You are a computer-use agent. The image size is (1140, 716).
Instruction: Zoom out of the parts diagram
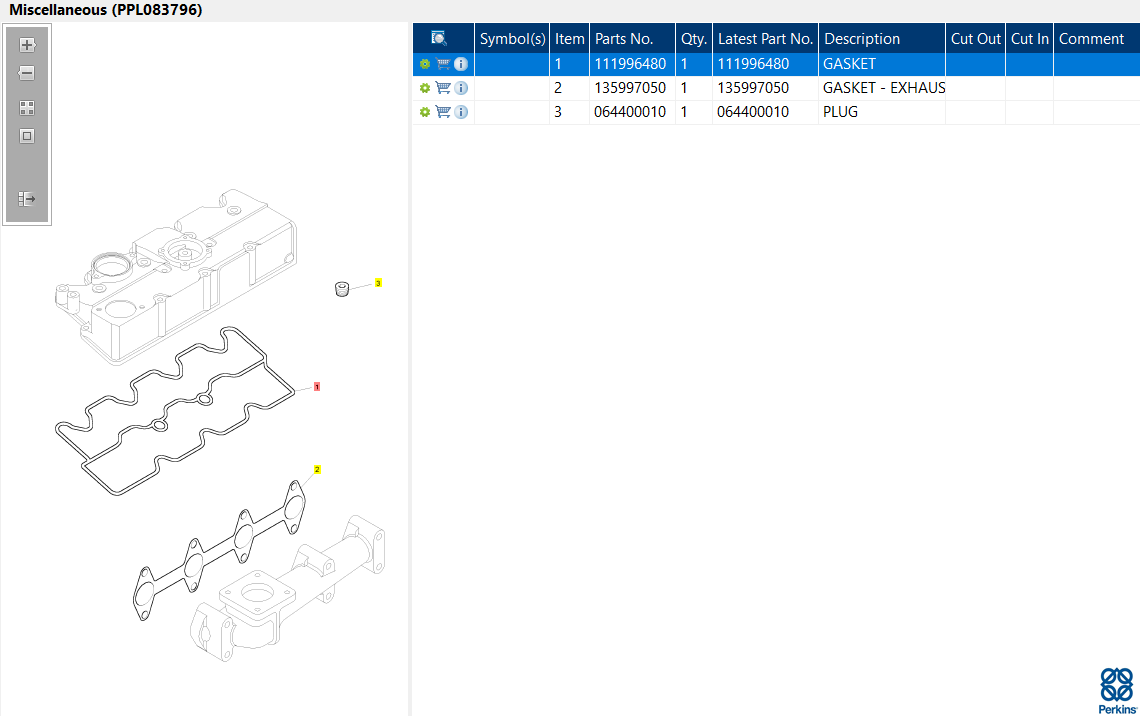pos(27,73)
